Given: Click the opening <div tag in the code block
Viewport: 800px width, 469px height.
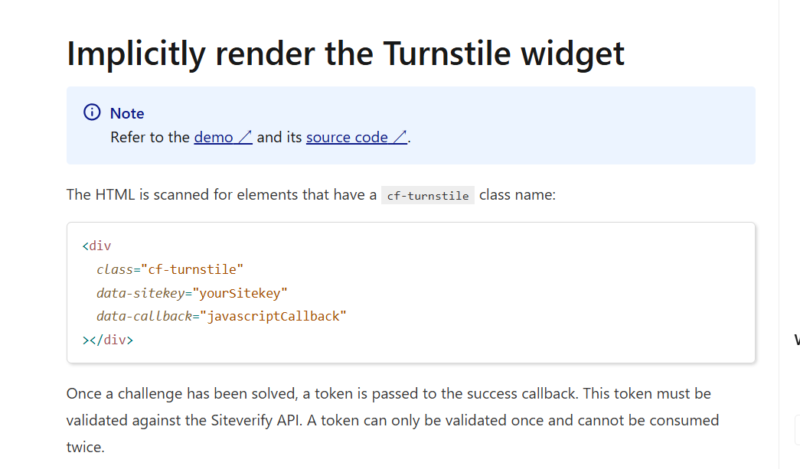Looking at the screenshot, I should tap(97, 246).
